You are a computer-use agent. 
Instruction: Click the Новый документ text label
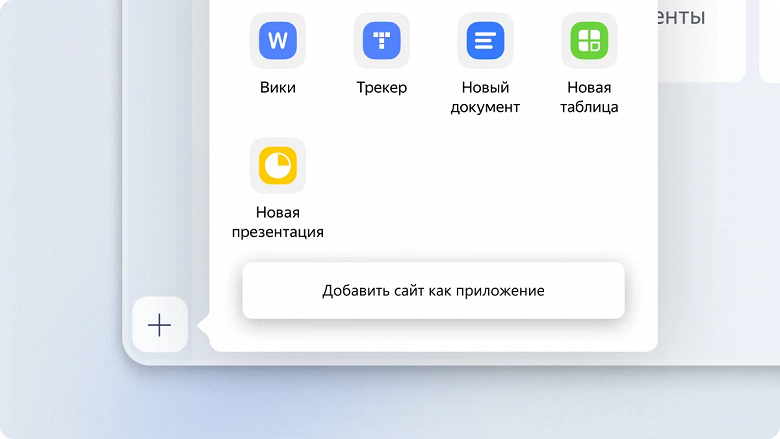pos(486,97)
